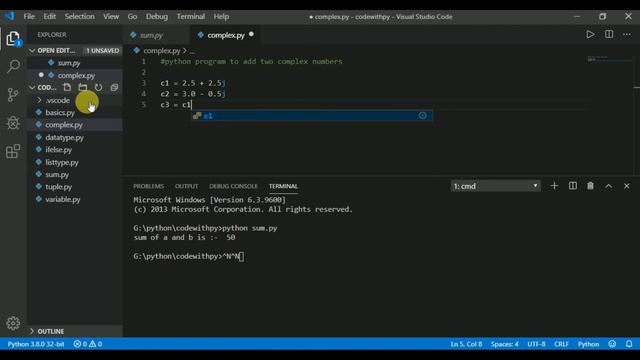Open the File menu

click(x=29, y=16)
